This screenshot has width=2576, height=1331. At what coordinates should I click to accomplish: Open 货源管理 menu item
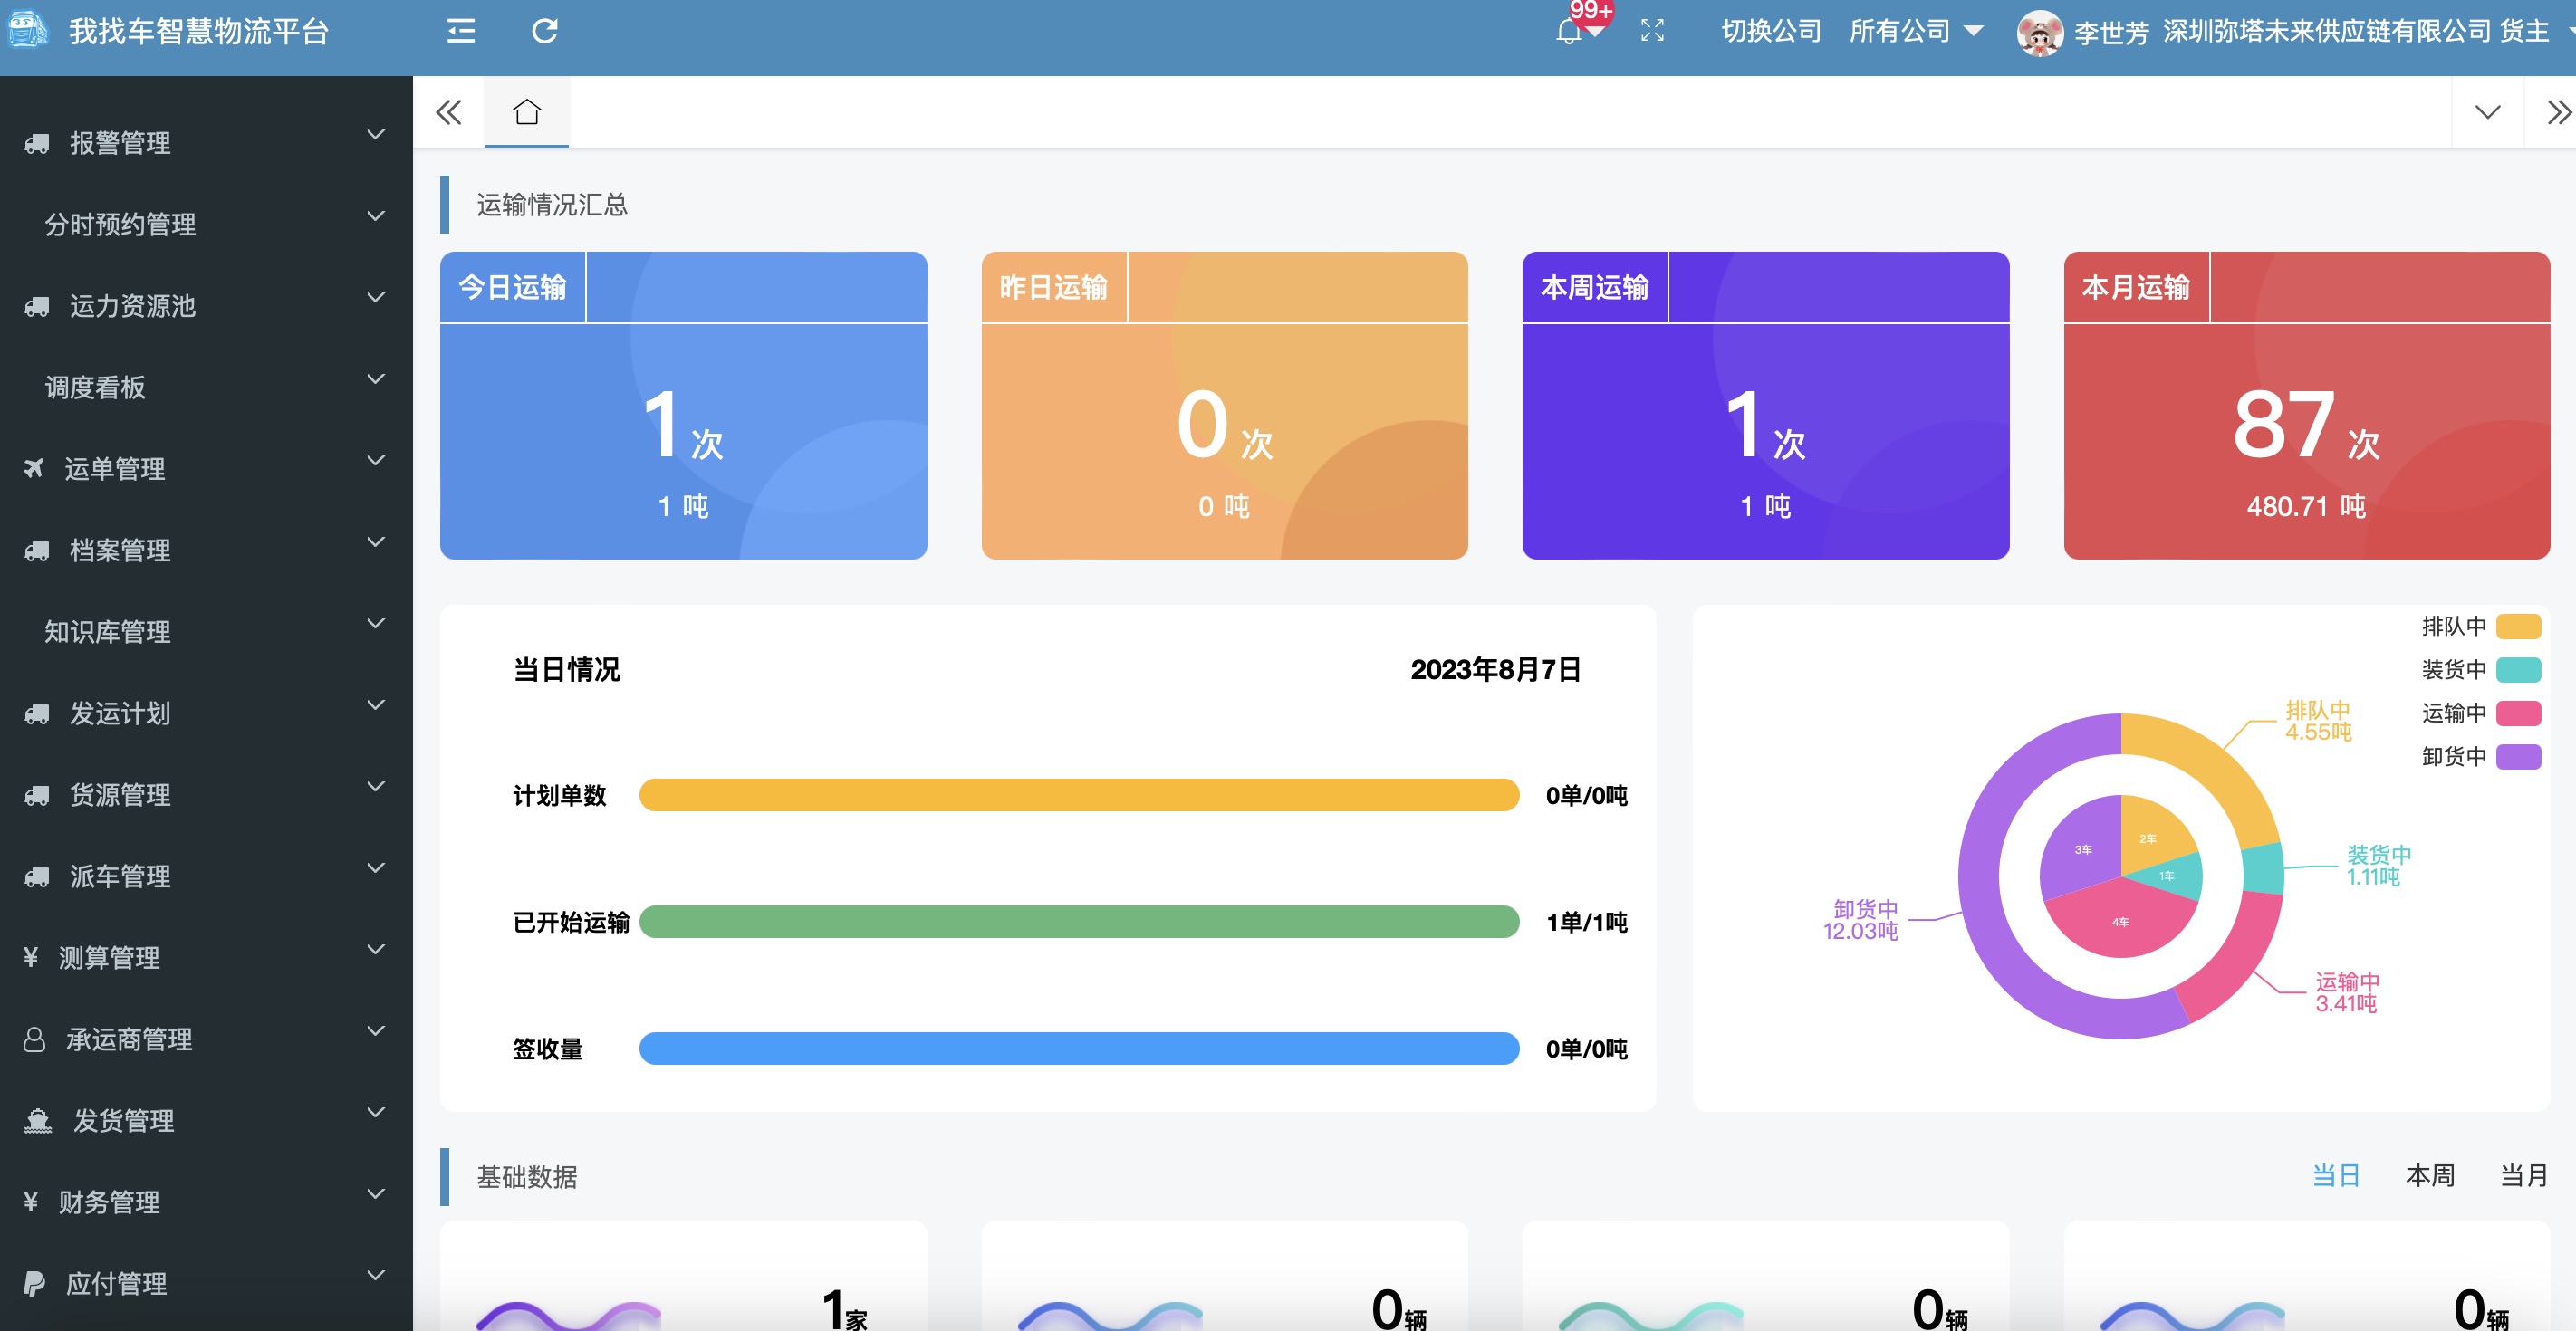click(x=206, y=795)
